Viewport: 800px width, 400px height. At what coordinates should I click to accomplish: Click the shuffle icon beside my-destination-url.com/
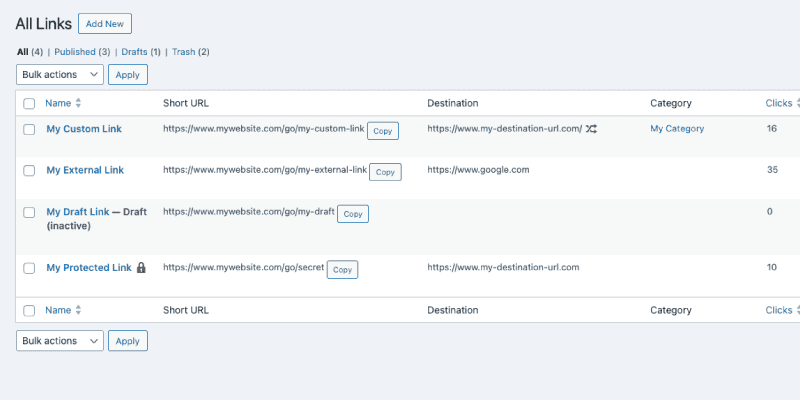(591, 129)
